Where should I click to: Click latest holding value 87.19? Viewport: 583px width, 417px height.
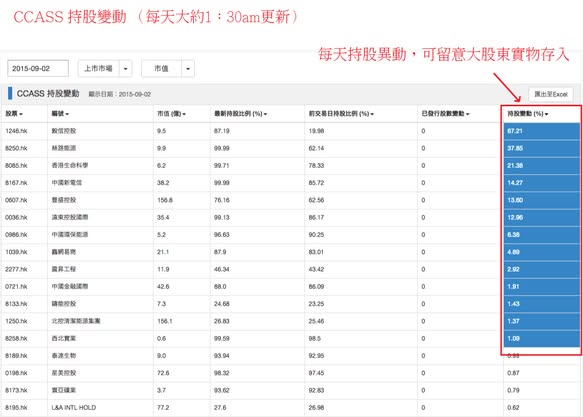pos(222,131)
